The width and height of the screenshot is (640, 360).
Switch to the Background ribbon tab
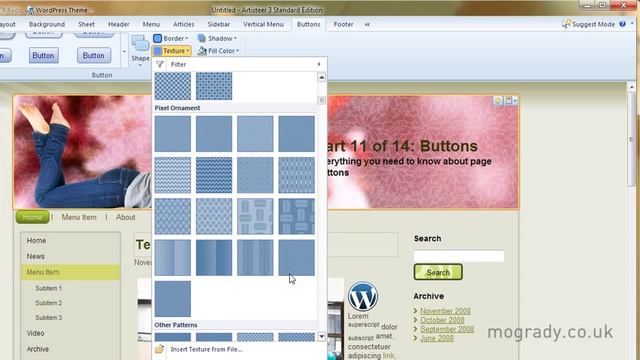[47, 24]
